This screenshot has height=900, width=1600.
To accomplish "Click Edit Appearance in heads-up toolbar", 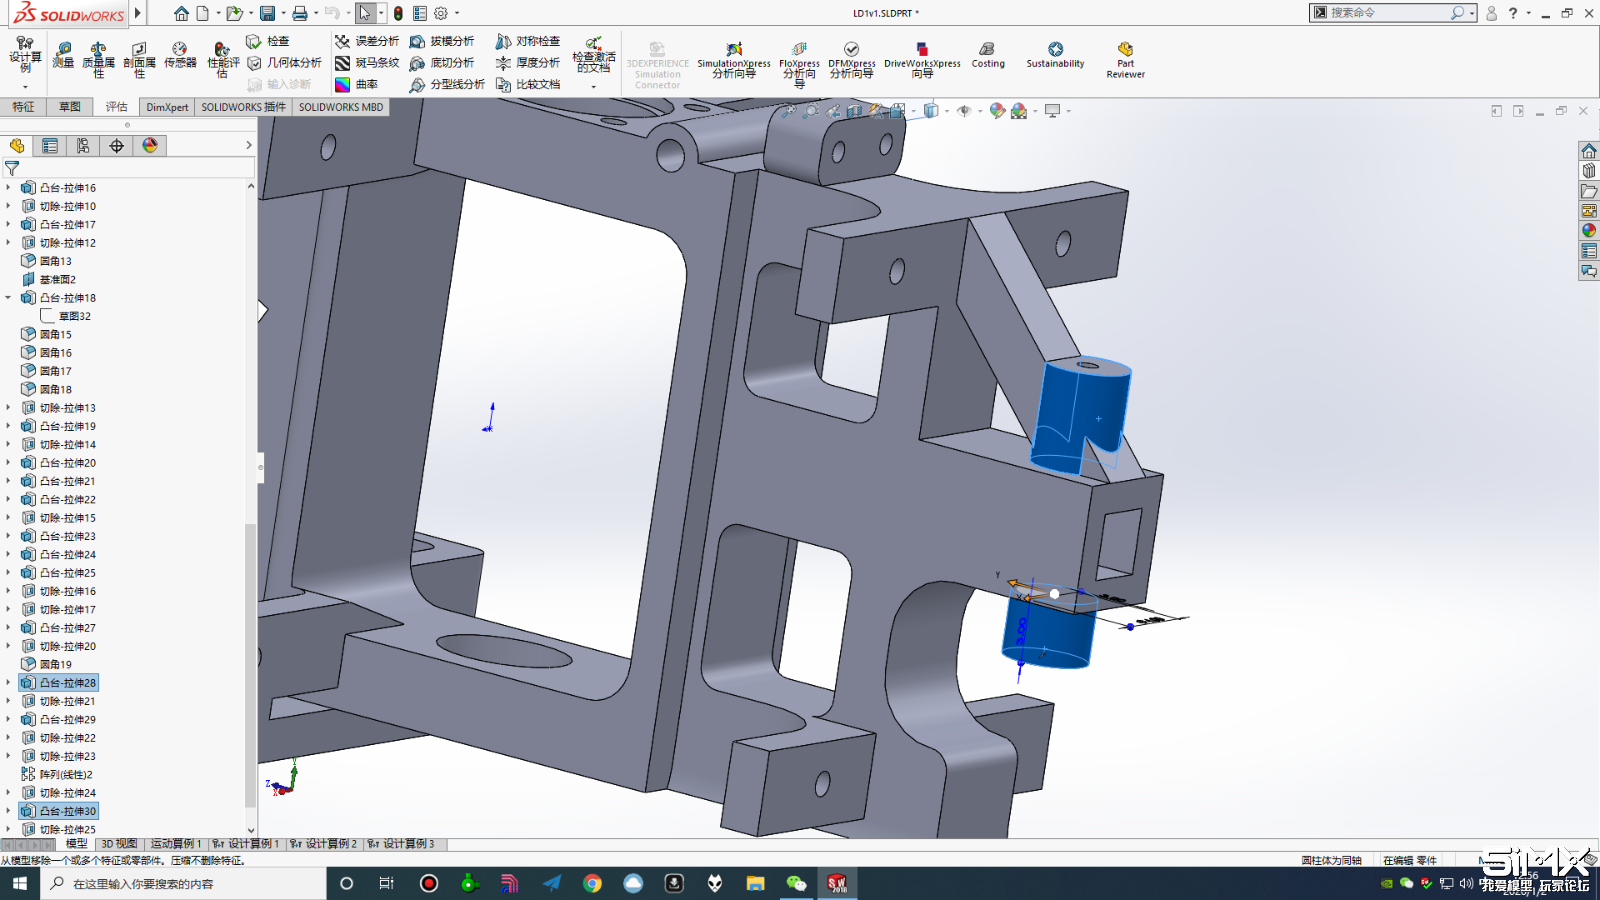I will point(997,111).
